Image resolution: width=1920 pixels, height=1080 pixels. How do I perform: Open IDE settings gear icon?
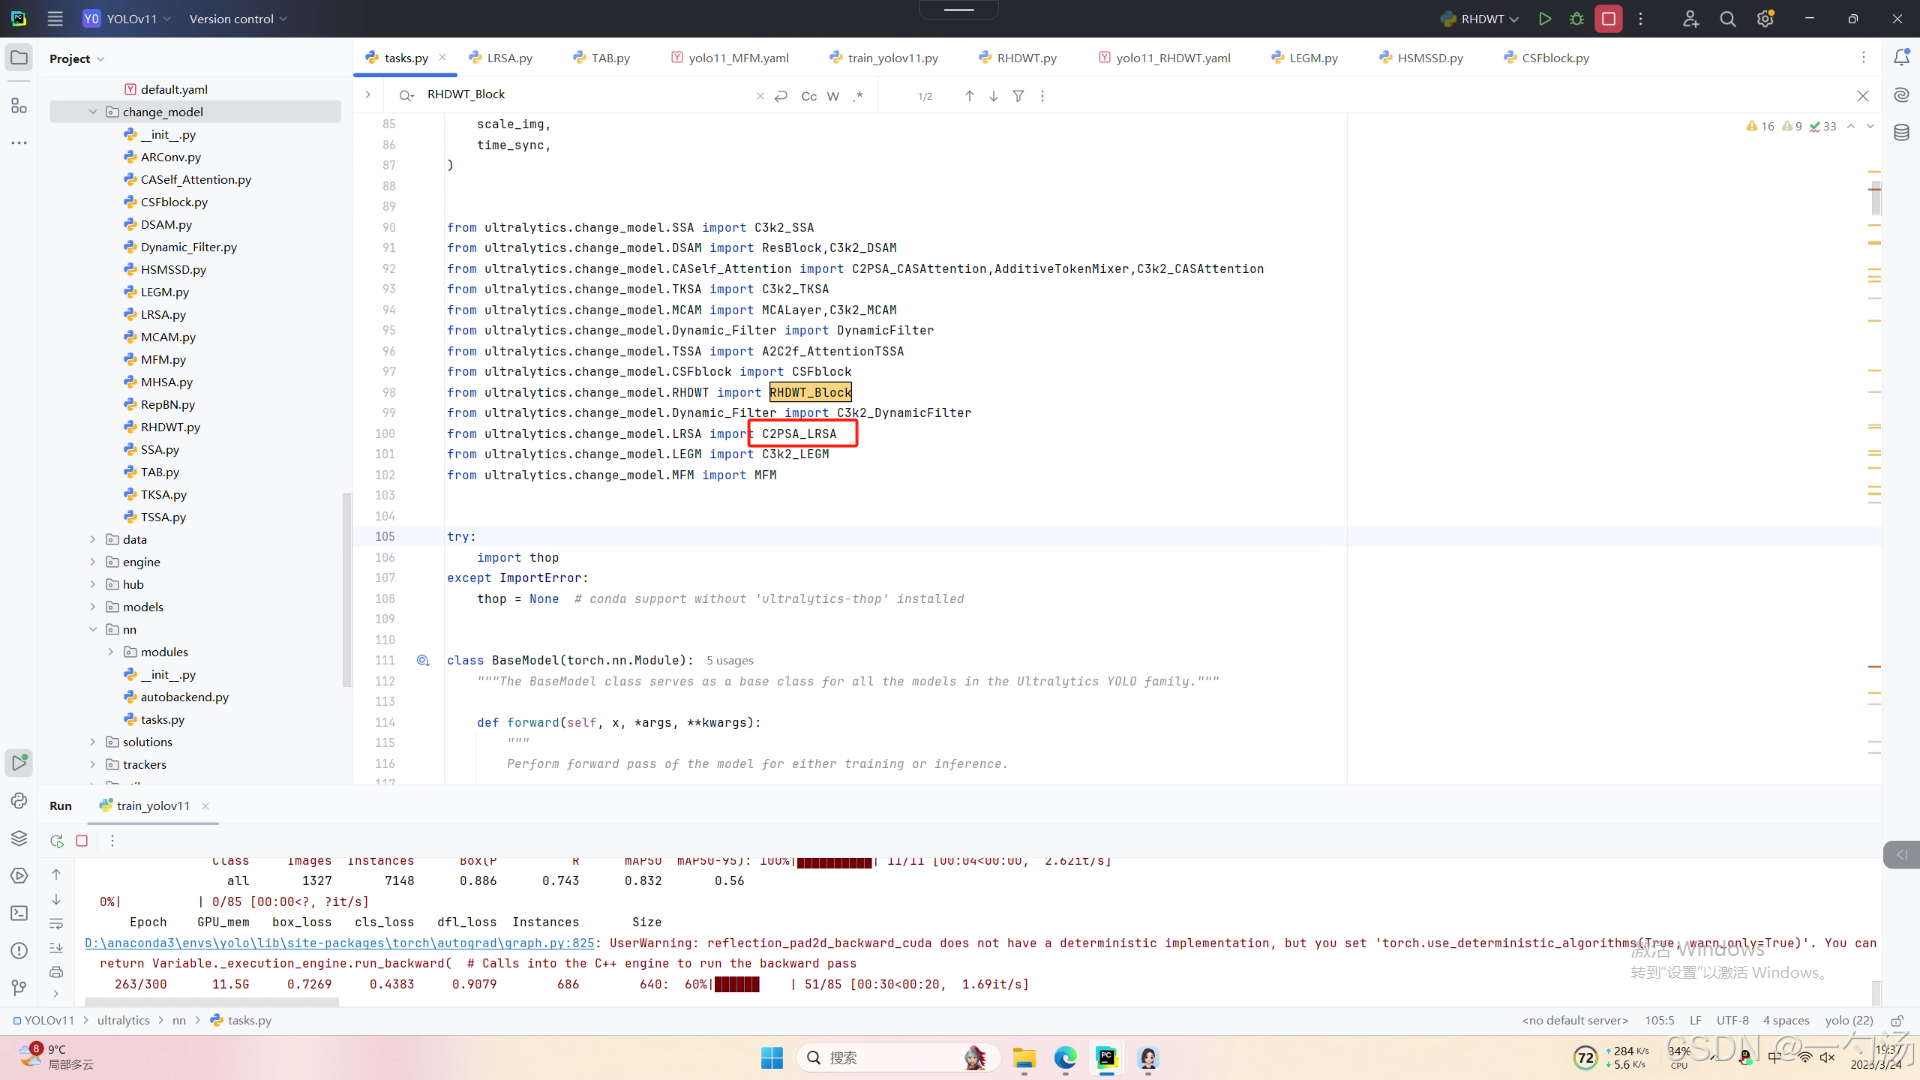tap(1765, 19)
